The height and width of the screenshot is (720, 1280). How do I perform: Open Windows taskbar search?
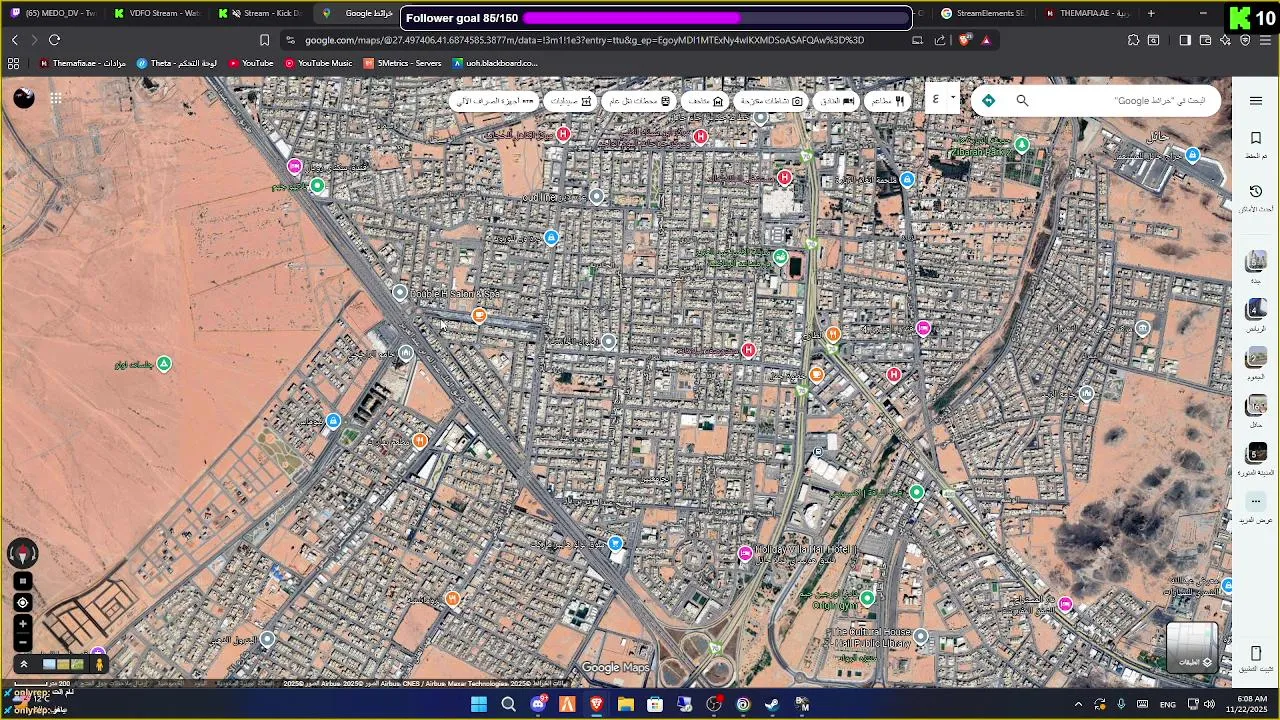point(508,705)
